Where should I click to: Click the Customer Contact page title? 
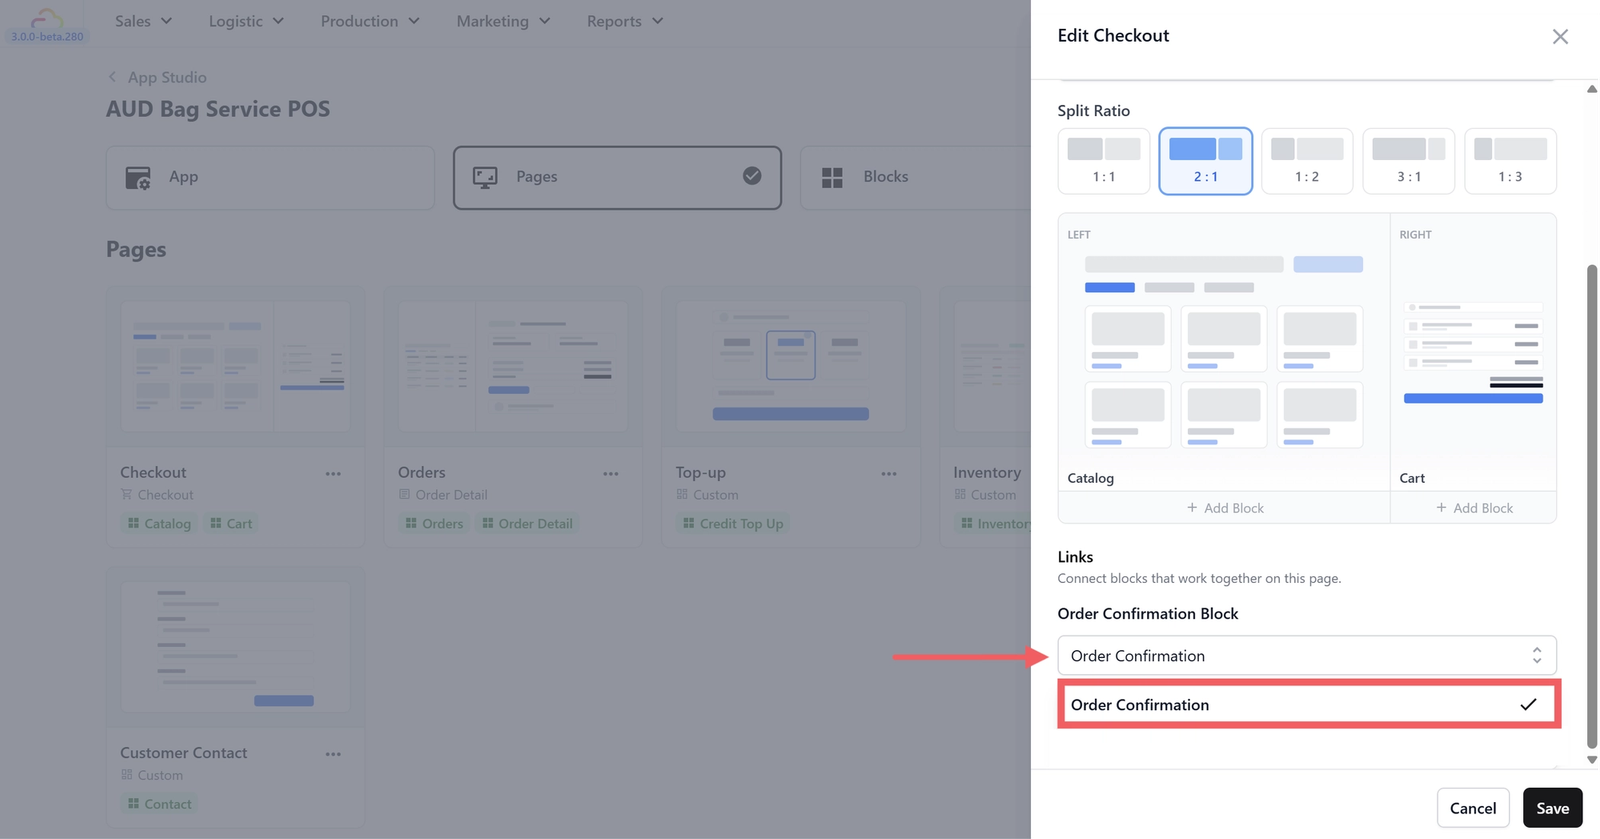point(184,752)
